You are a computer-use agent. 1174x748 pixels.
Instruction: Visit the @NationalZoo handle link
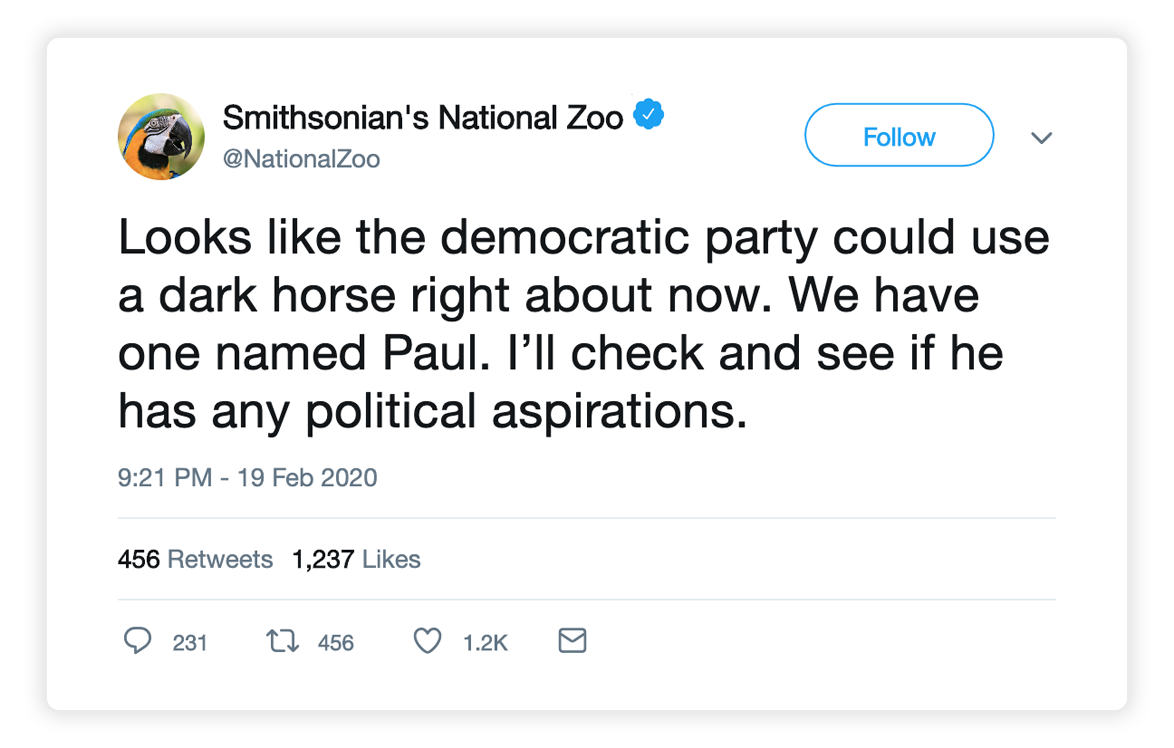[x=301, y=159]
